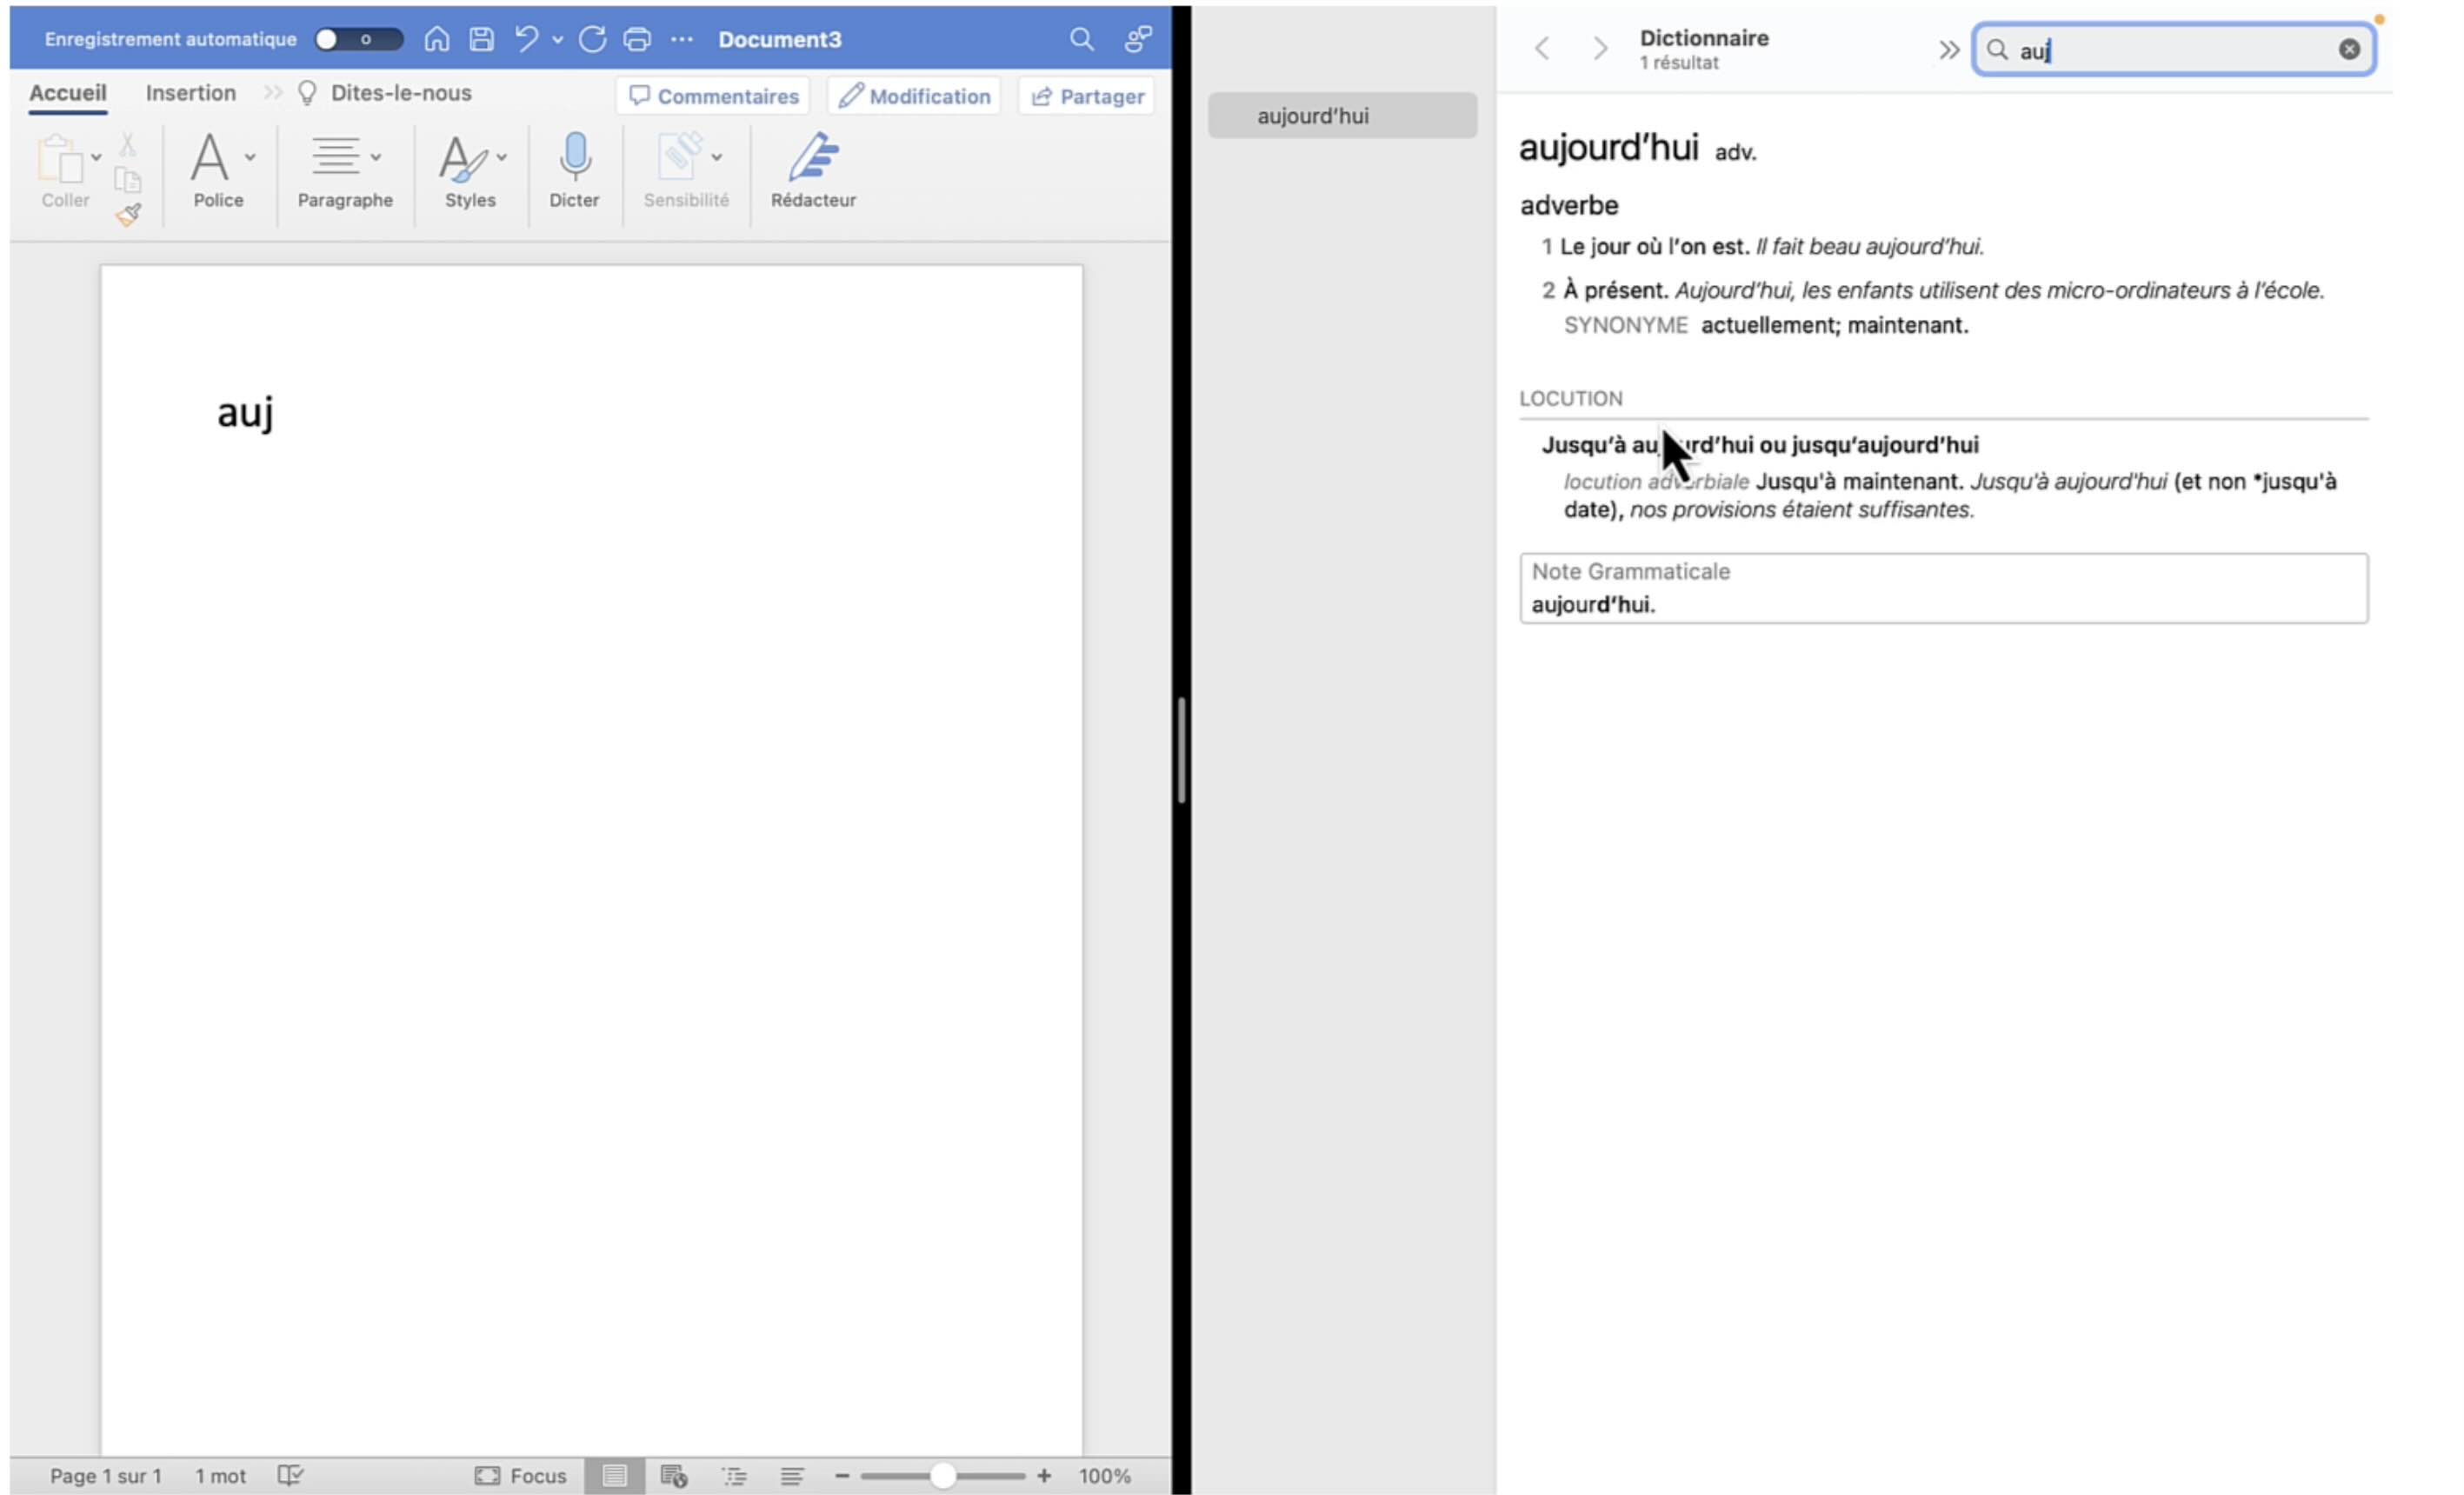Toggle Enregistrement automatique switch
2464x1495 pixels.
357,39
